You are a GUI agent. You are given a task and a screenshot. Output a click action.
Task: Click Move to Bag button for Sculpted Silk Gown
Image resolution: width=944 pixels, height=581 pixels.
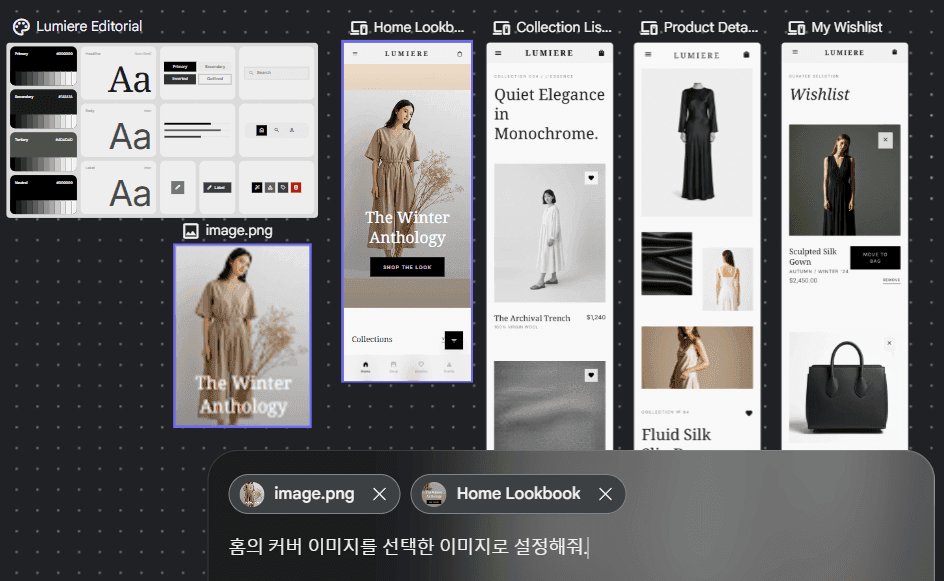pos(874,257)
